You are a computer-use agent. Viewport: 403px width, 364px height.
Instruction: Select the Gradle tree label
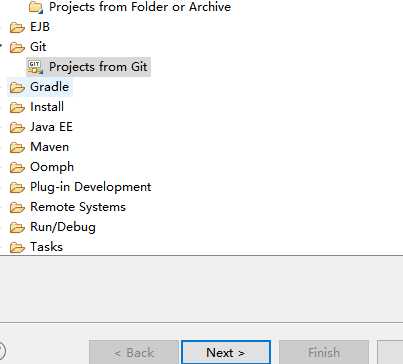(50, 87)
